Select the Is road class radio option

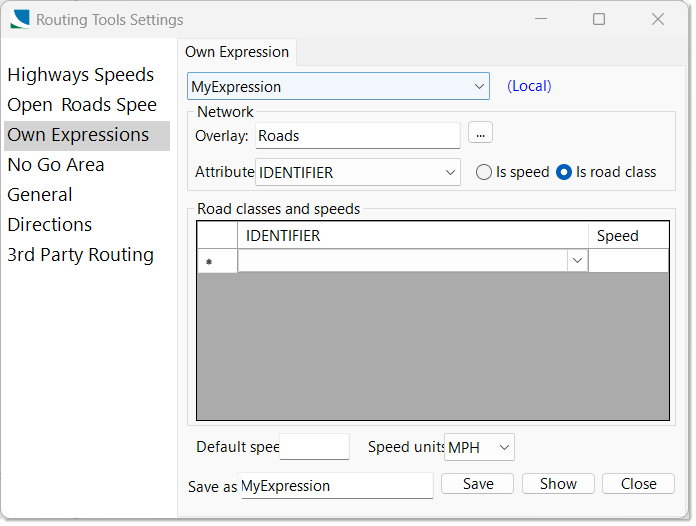[606, 172]
